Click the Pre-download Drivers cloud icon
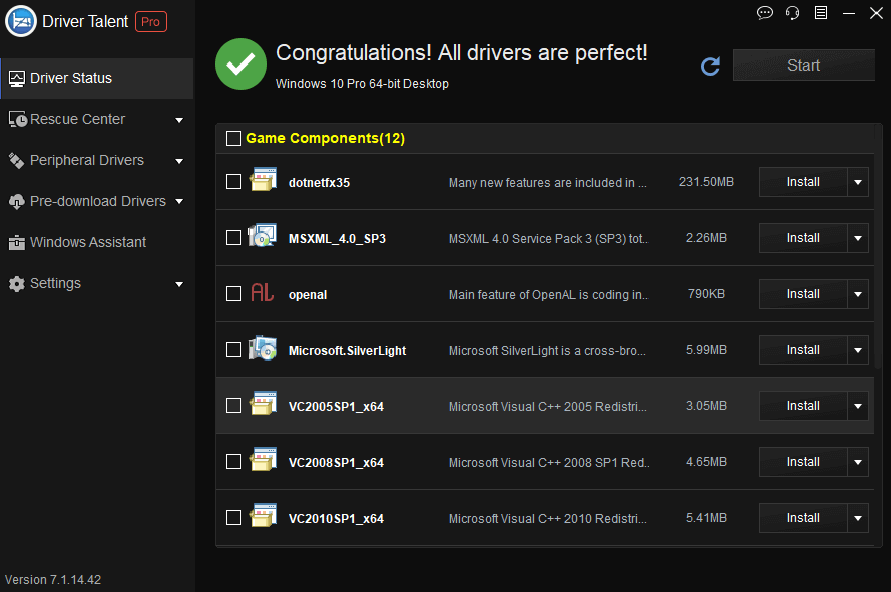The height and width of the screenshot is (592, 891). 16,202
